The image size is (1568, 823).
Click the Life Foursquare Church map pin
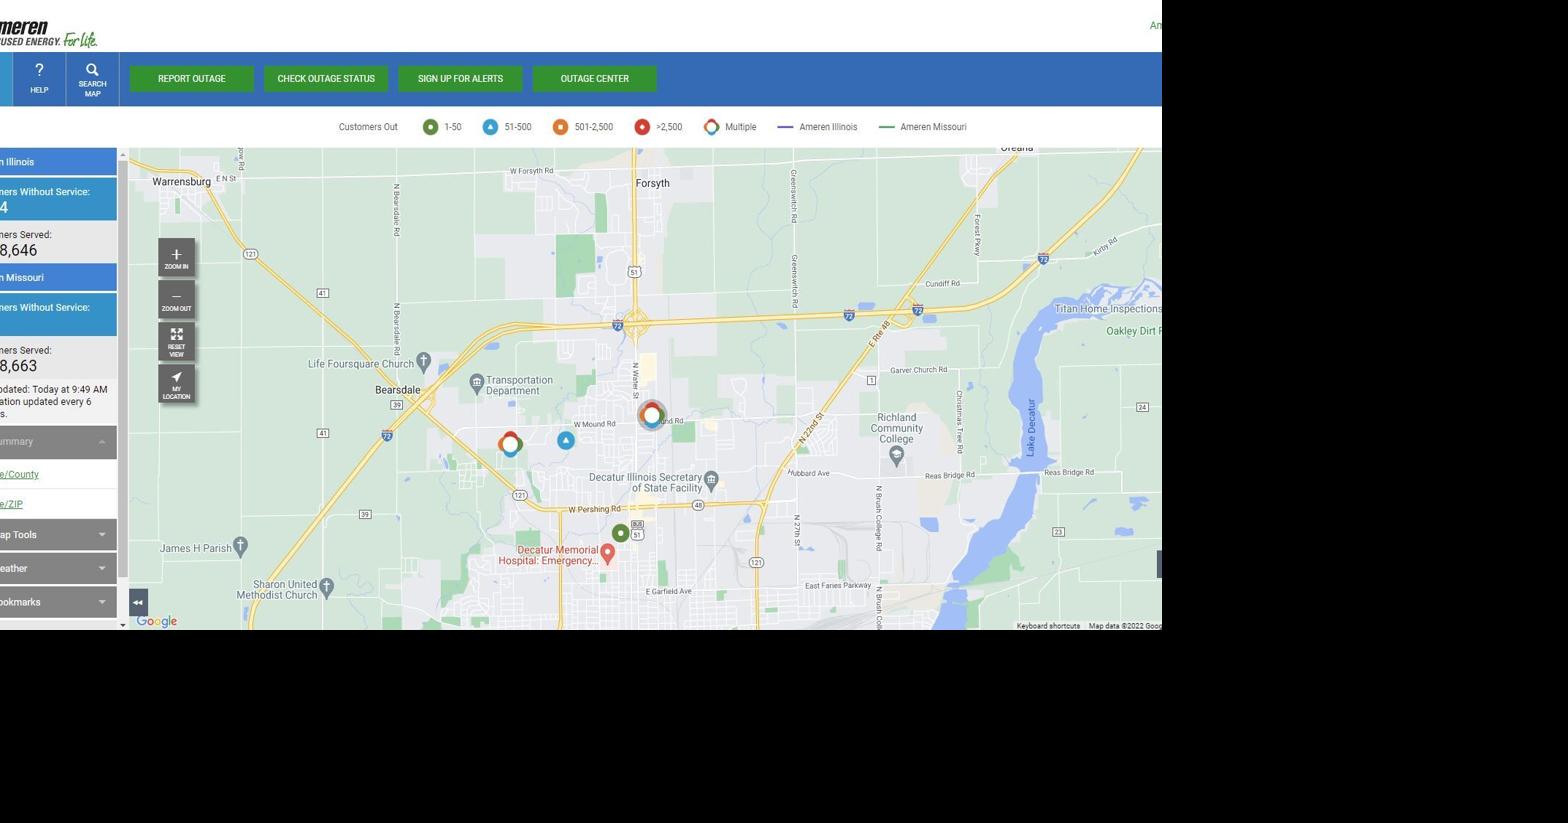point(423,360)
